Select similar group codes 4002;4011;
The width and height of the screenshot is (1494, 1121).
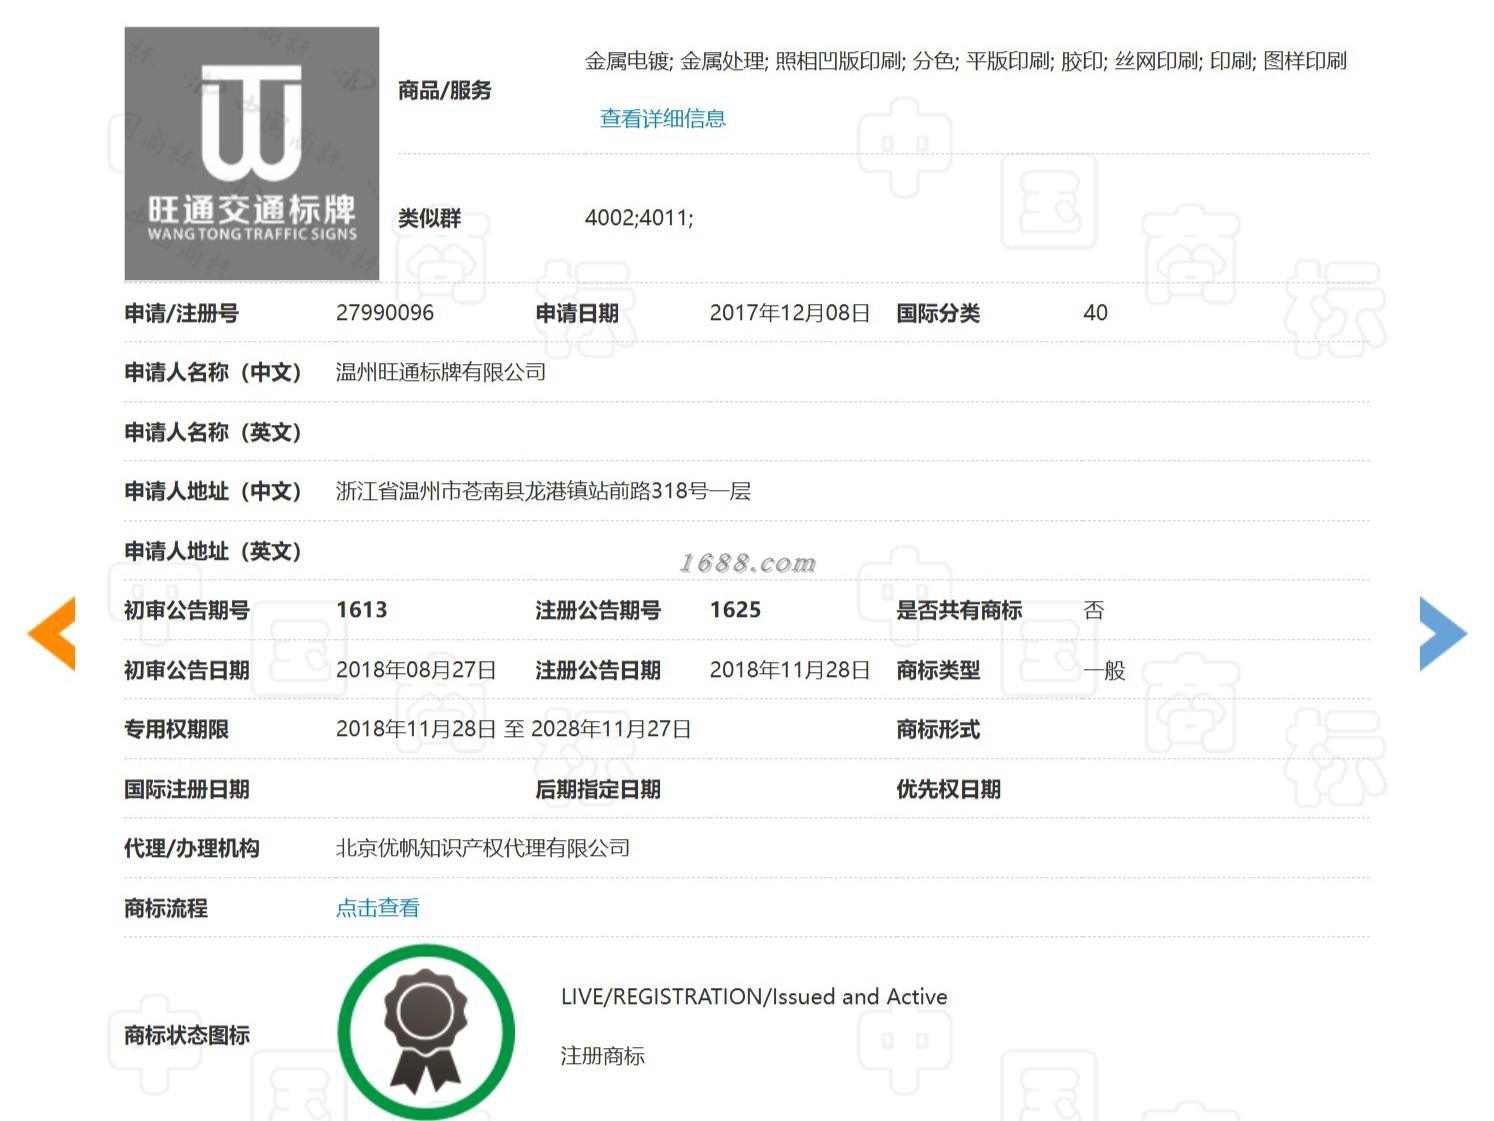point(639,218)
